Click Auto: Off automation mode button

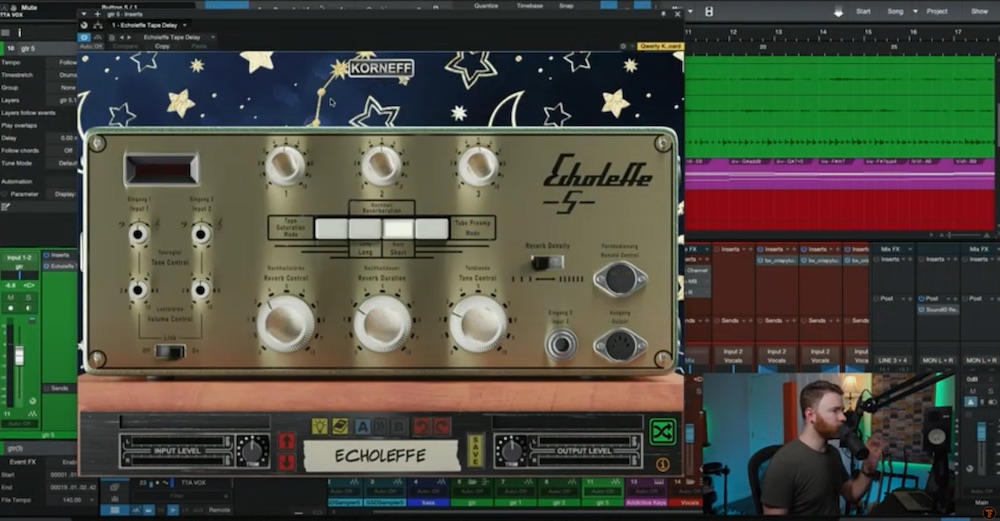(91, 46)
